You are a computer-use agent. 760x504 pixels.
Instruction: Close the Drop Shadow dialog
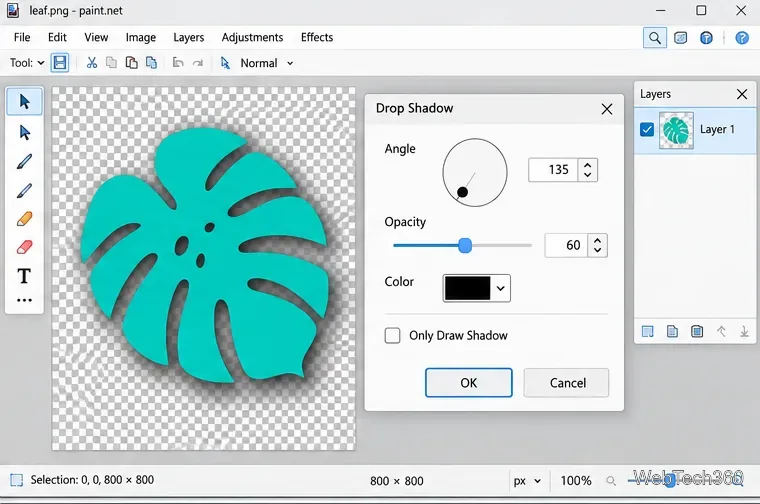click(x=607, y=109)
